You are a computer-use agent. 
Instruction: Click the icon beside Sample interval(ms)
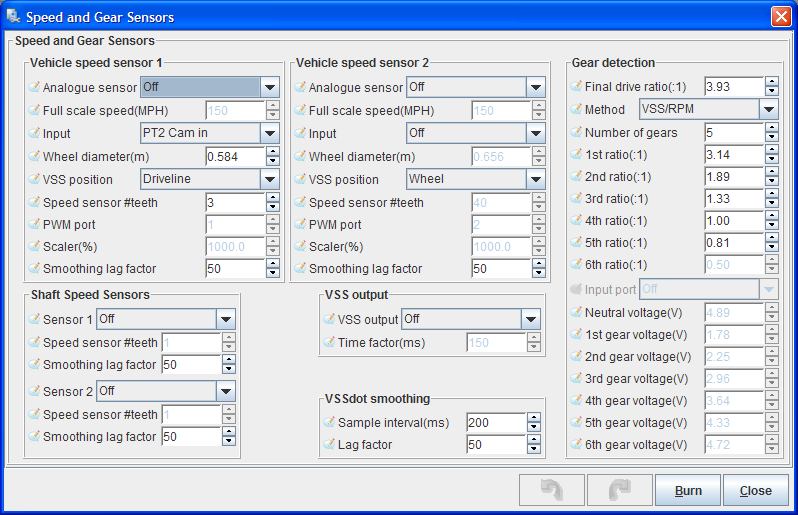tap(329, 423)
